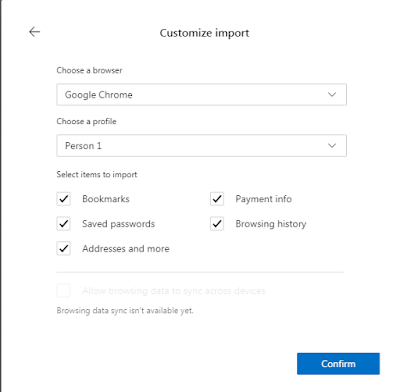Screen dimensions: 400x392
Task: Click the 'Choose a browser' label
Action: (x=89, y=70)
